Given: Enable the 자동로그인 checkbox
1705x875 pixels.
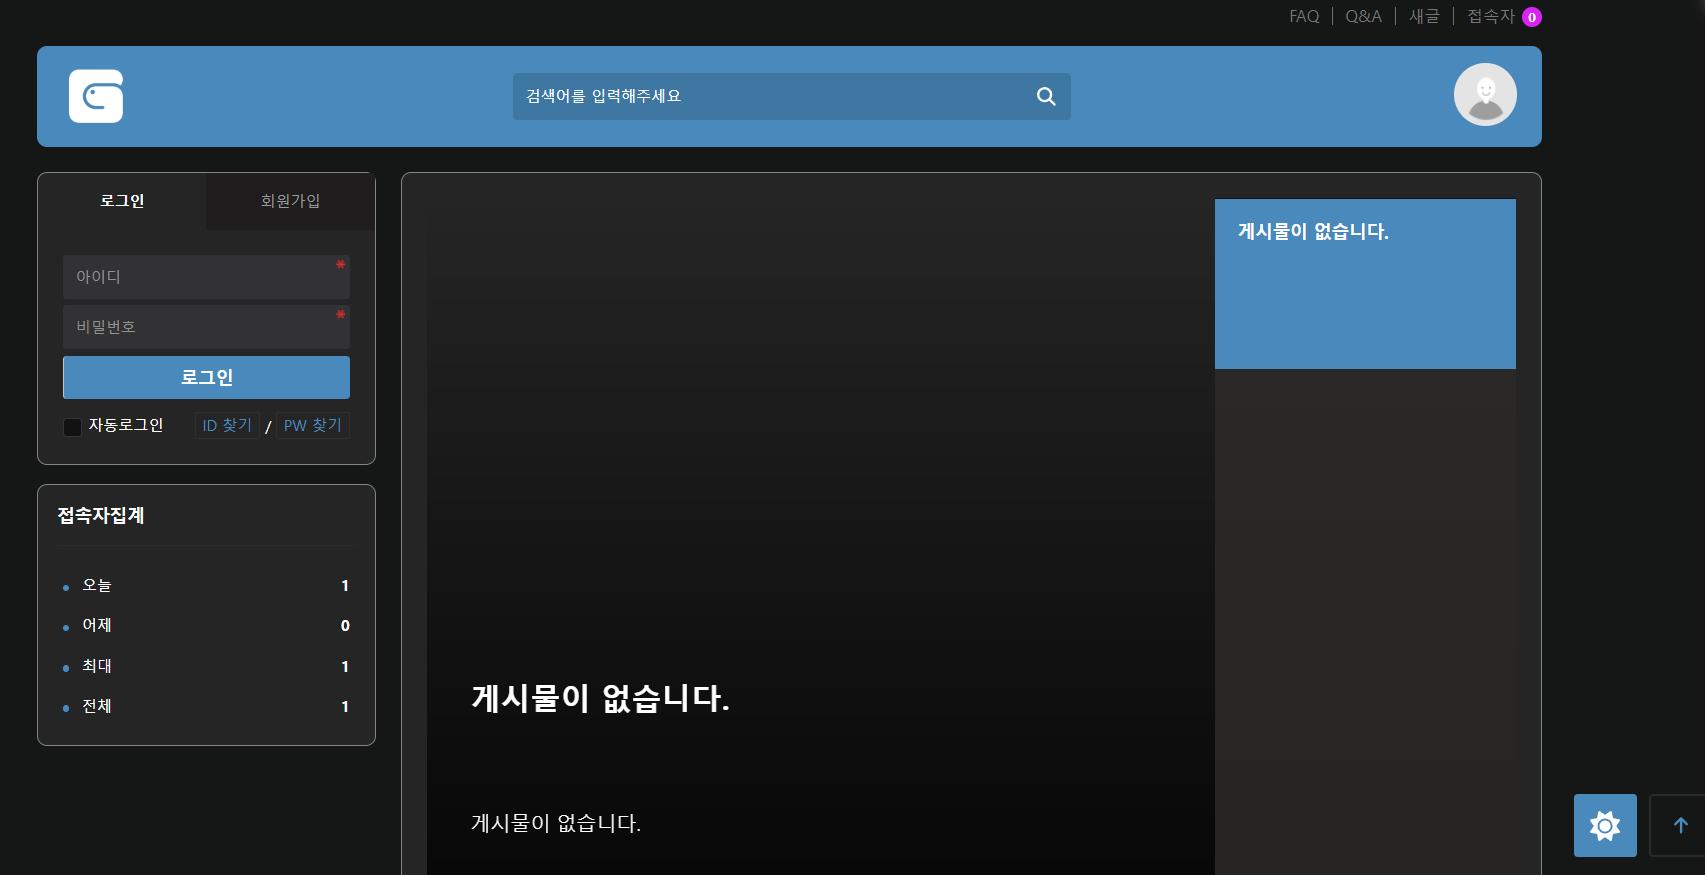Looking at the screenshot, I should click(x=72, y=427).
